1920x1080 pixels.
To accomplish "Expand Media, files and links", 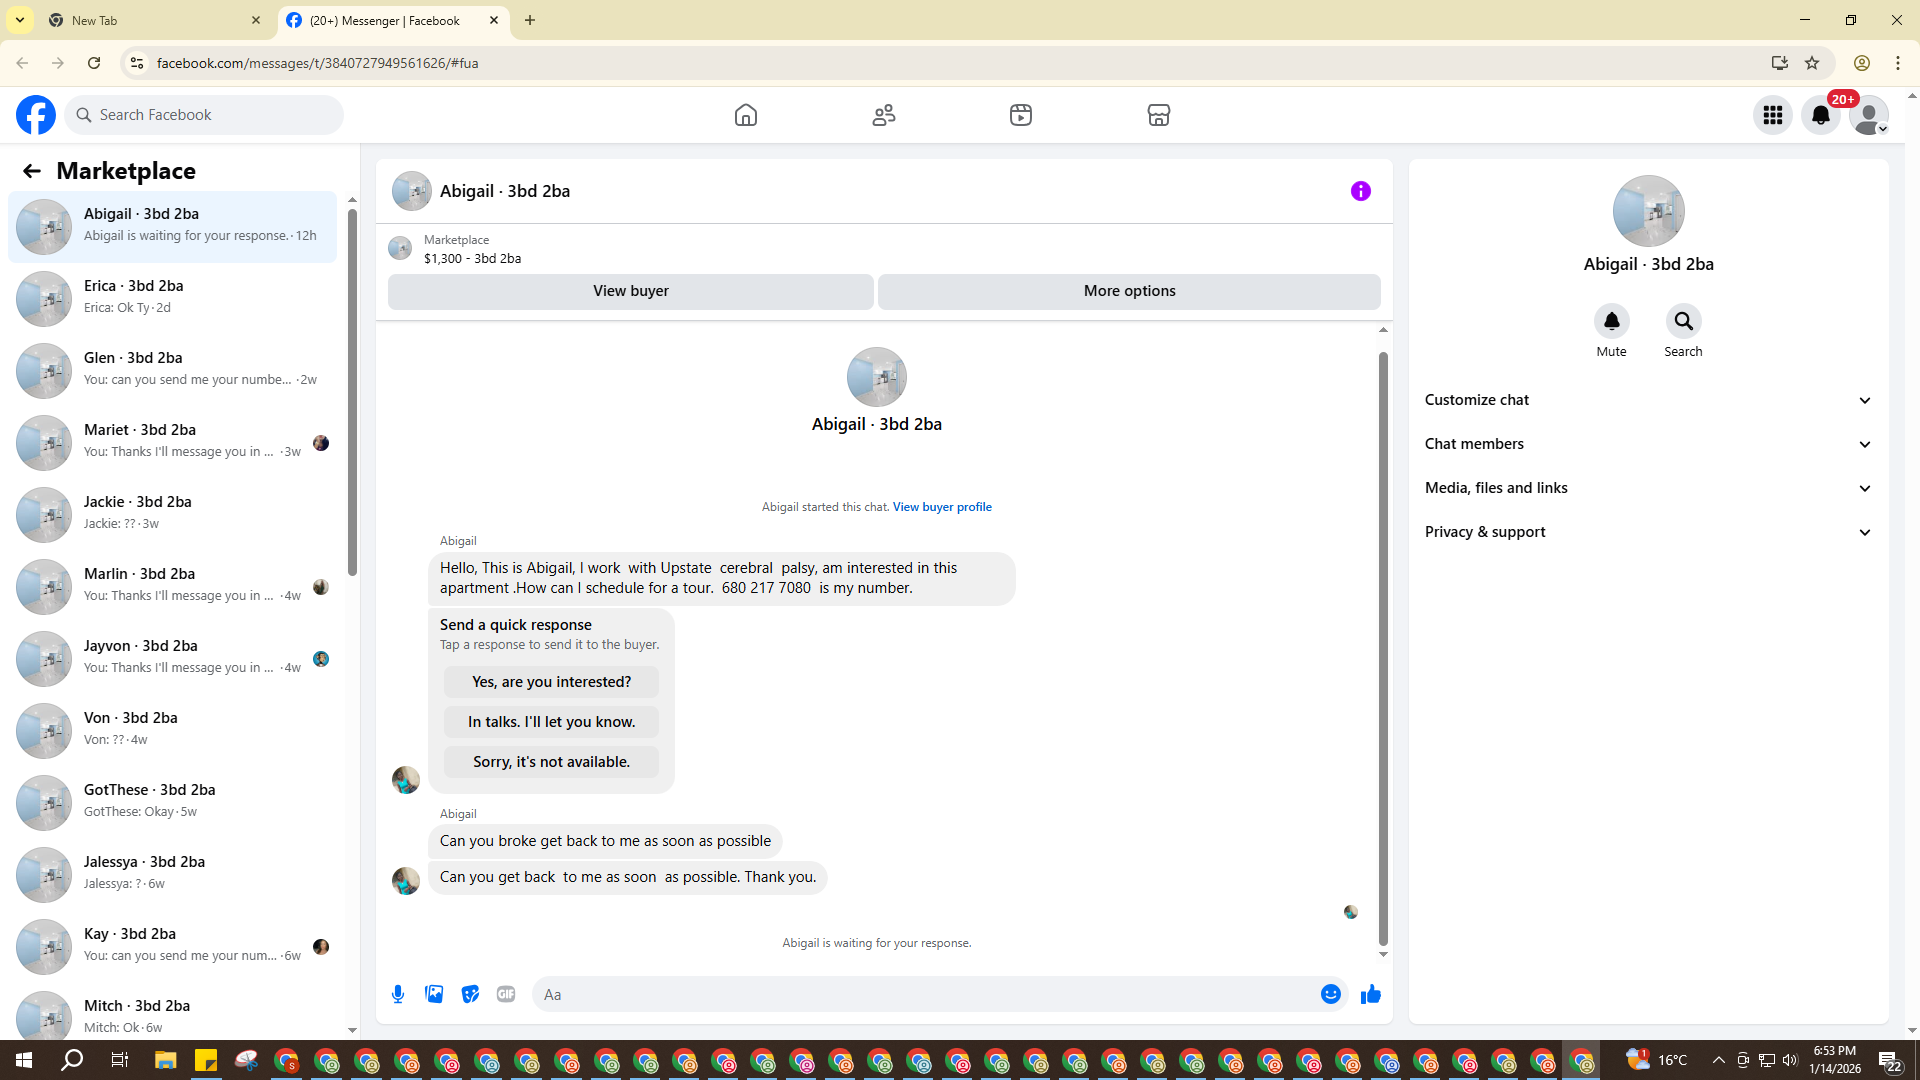I will (x=1648, y=488).
